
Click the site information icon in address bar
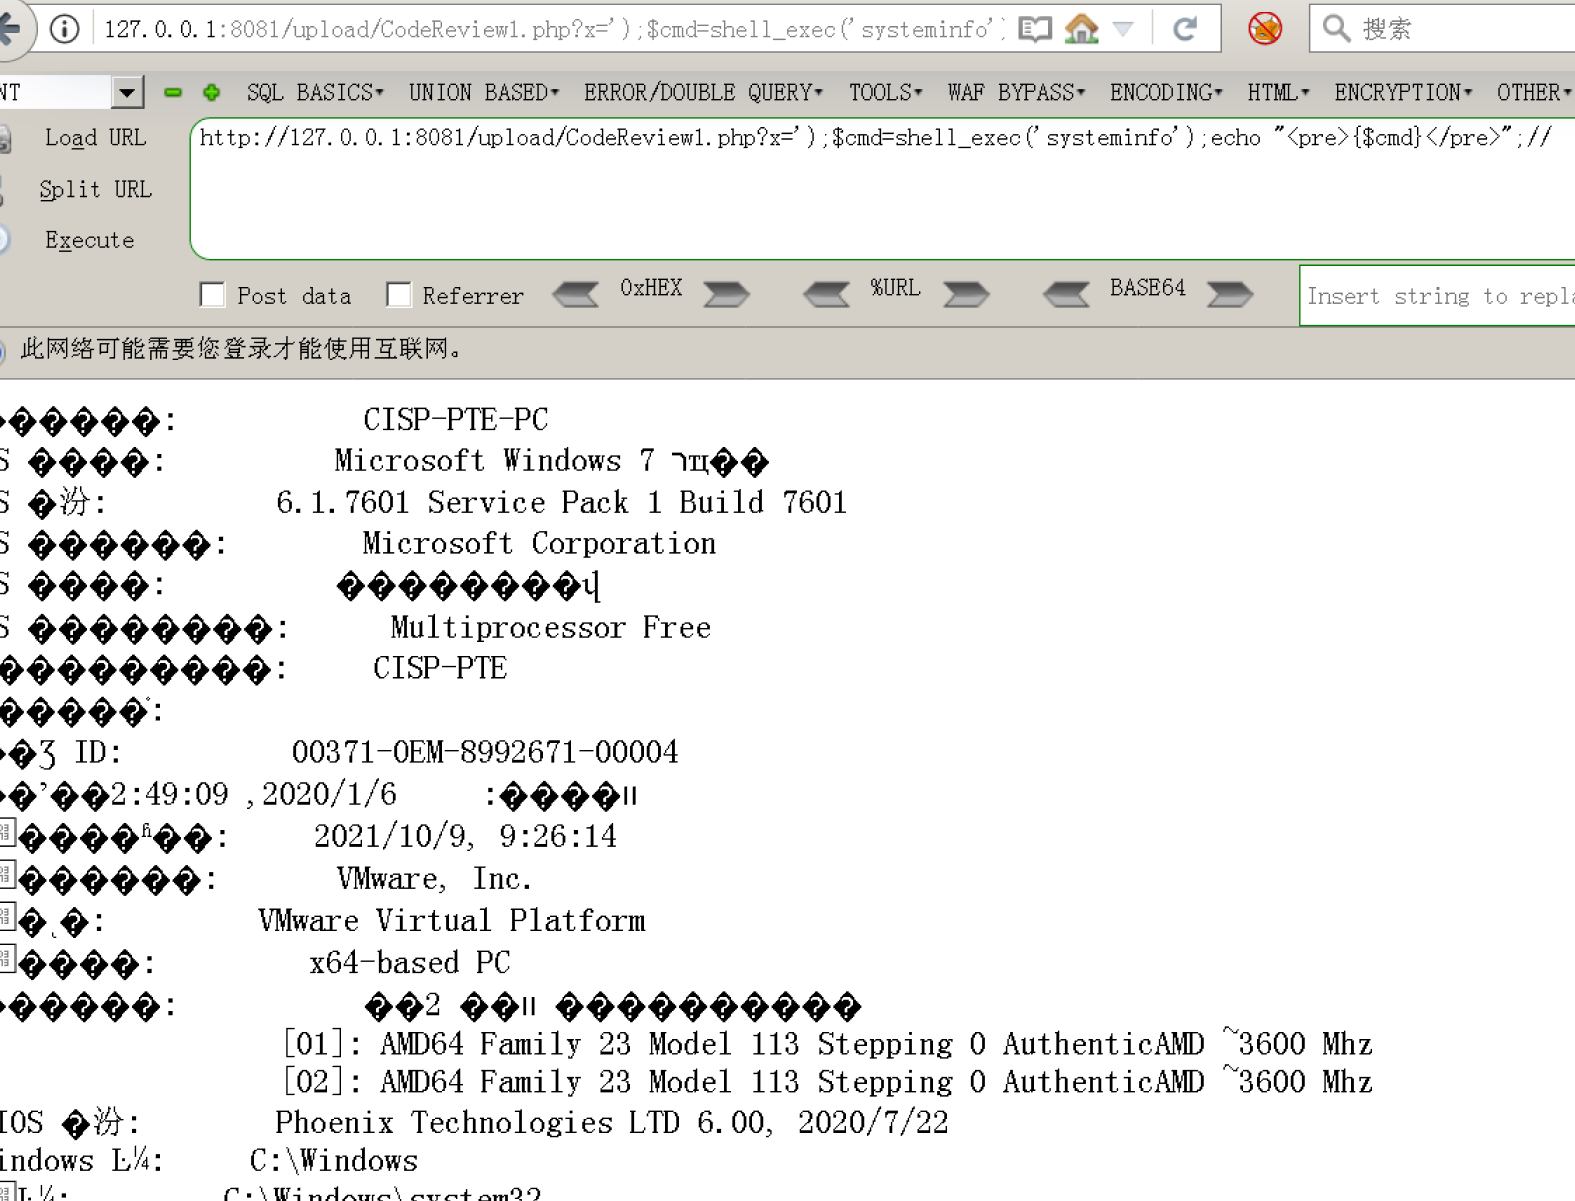coord(65,29)
